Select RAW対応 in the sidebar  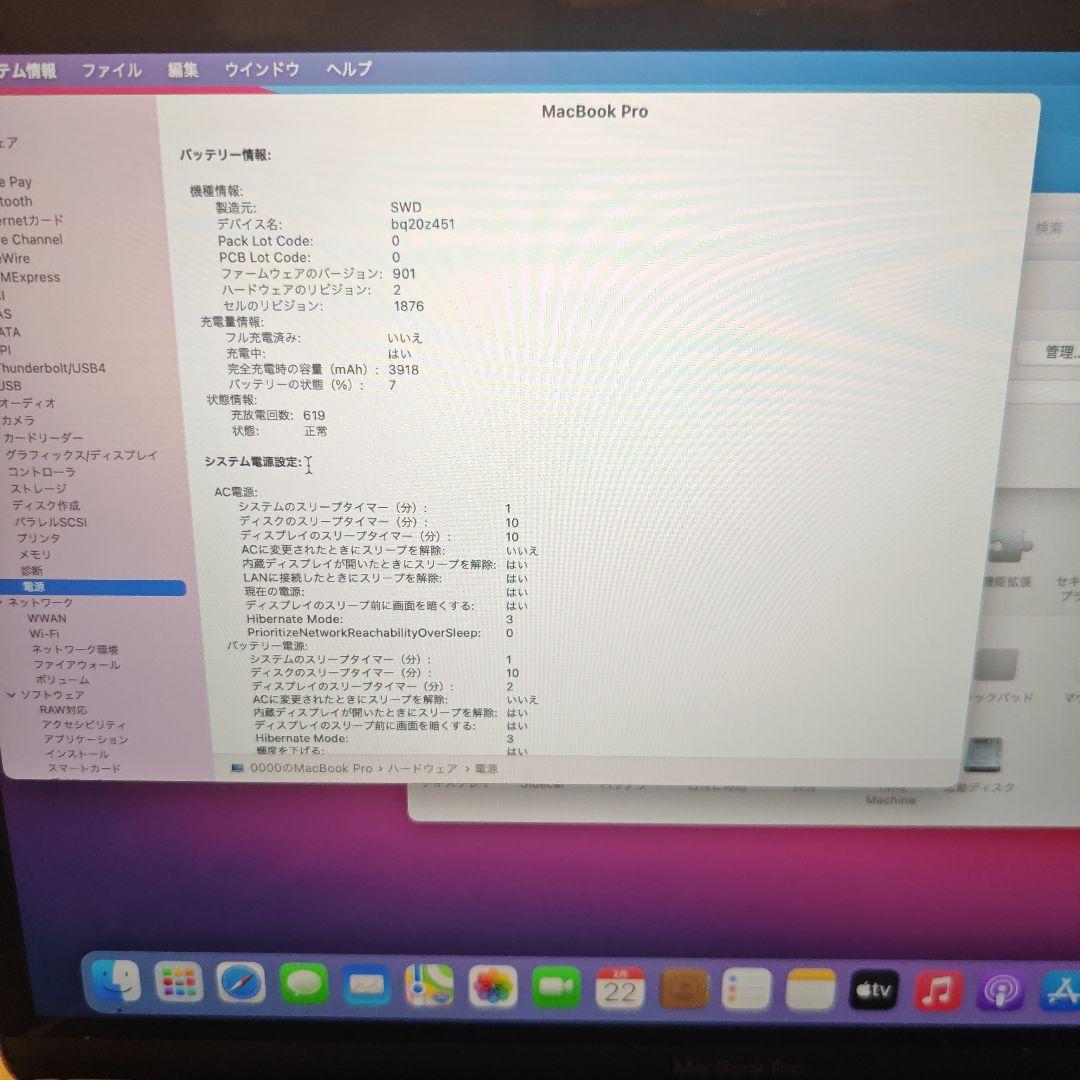[x=63, y=709]
